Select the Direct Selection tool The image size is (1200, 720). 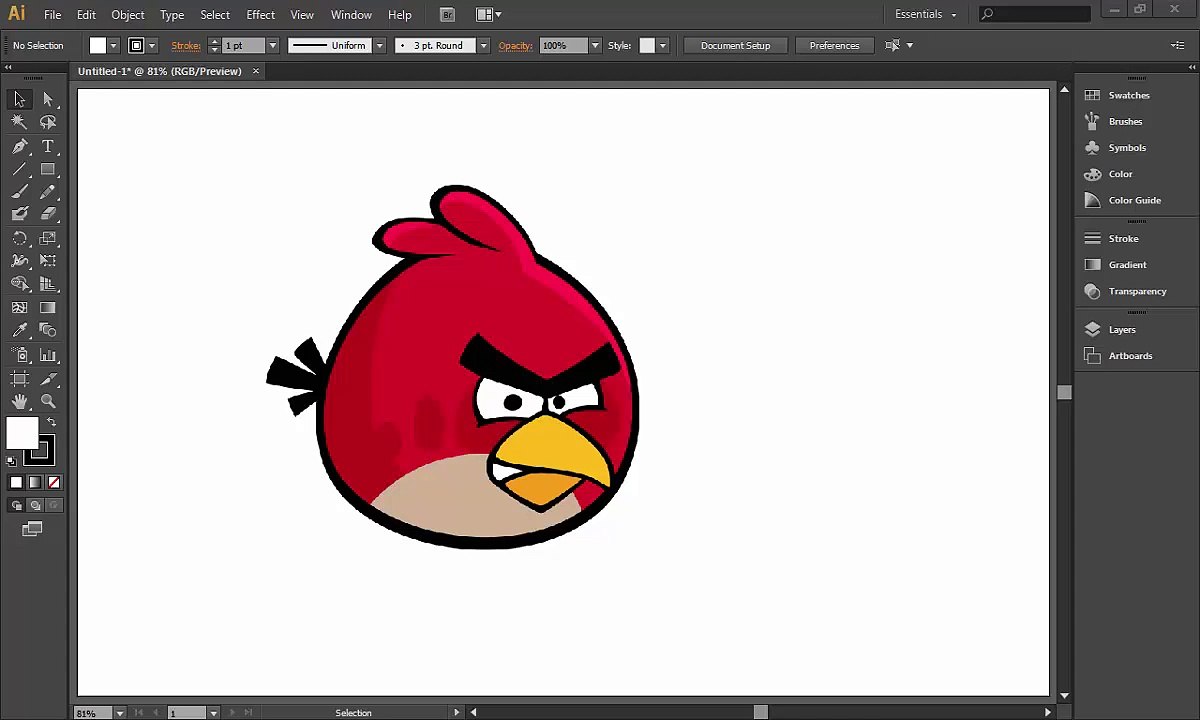[x=48, y=99]
